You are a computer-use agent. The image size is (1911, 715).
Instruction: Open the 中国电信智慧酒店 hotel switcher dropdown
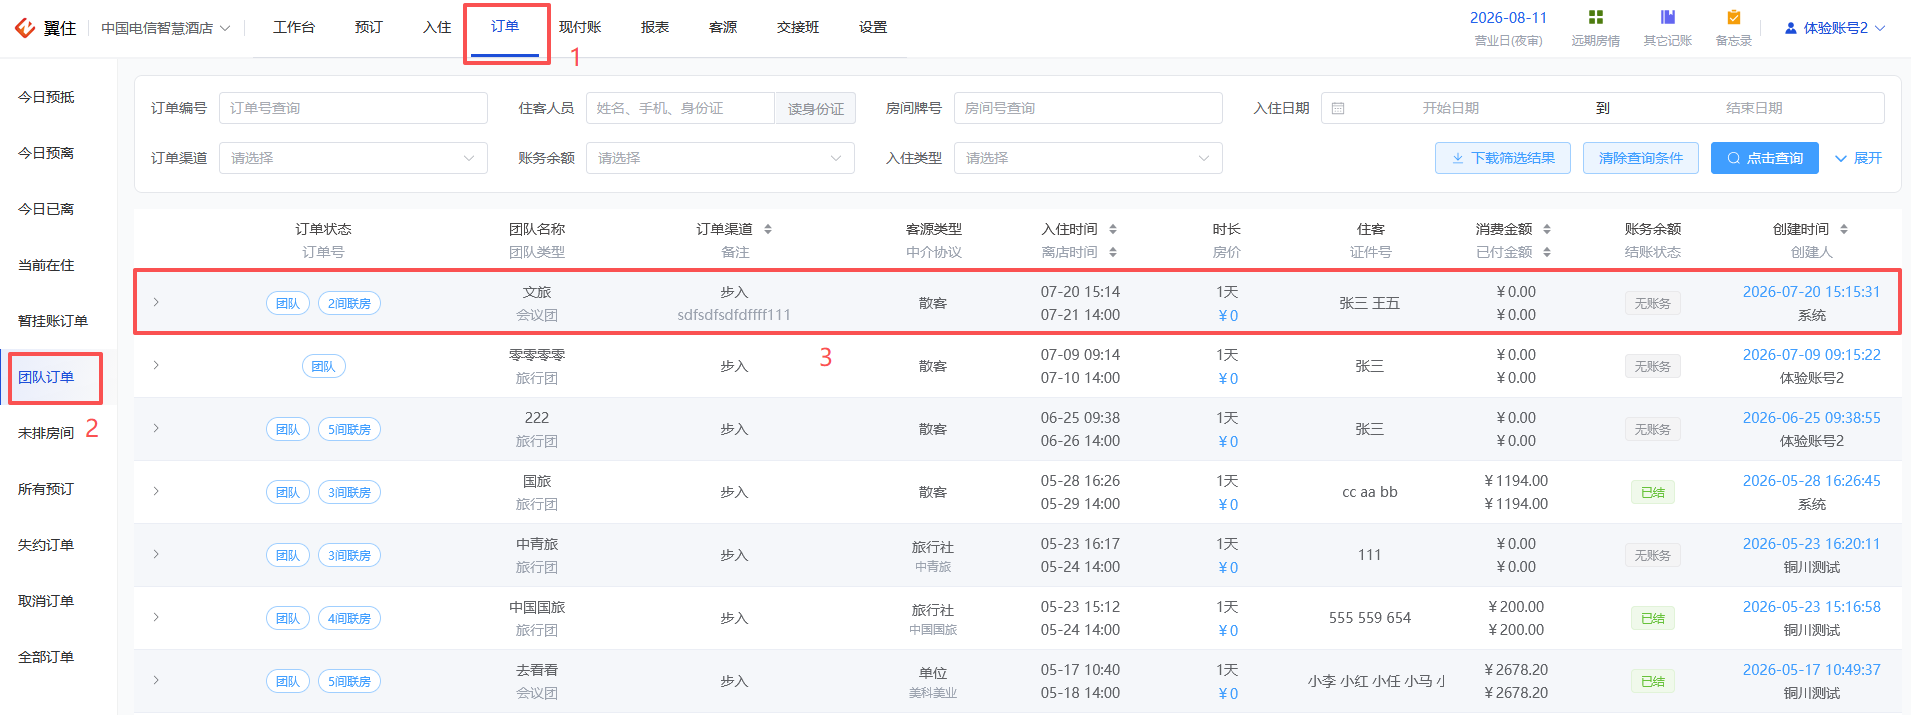(x=166, y=28)
